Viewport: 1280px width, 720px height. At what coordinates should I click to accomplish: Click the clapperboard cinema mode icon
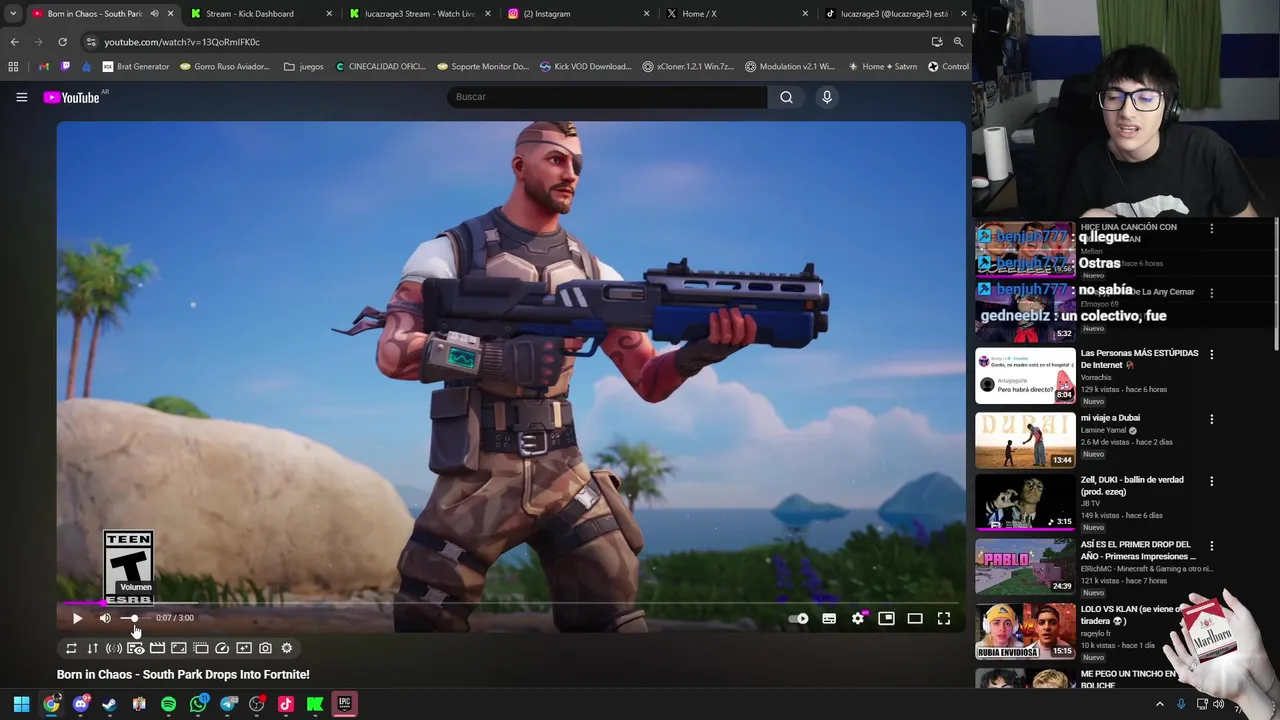pos(157,648)
